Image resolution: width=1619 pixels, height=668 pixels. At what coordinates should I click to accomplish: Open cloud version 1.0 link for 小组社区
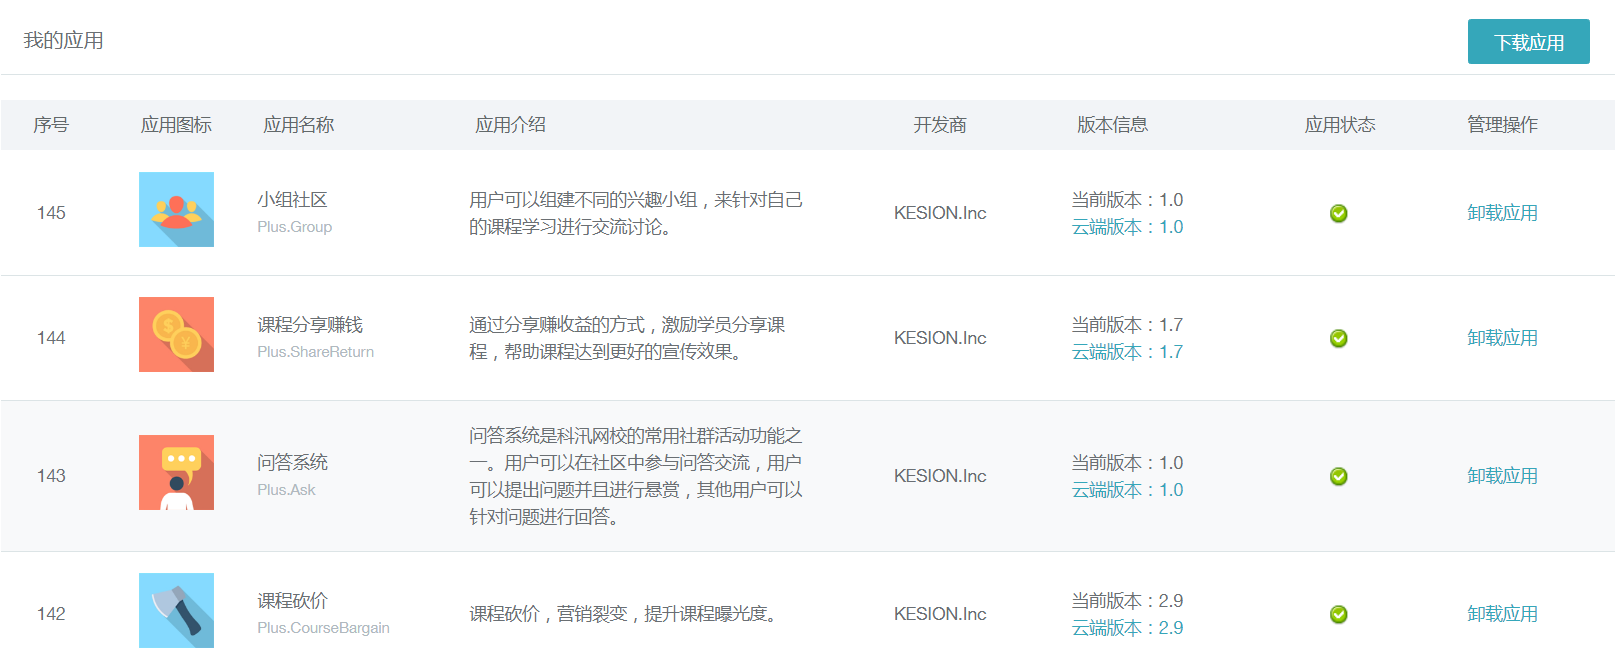(x=1127, y=227)
